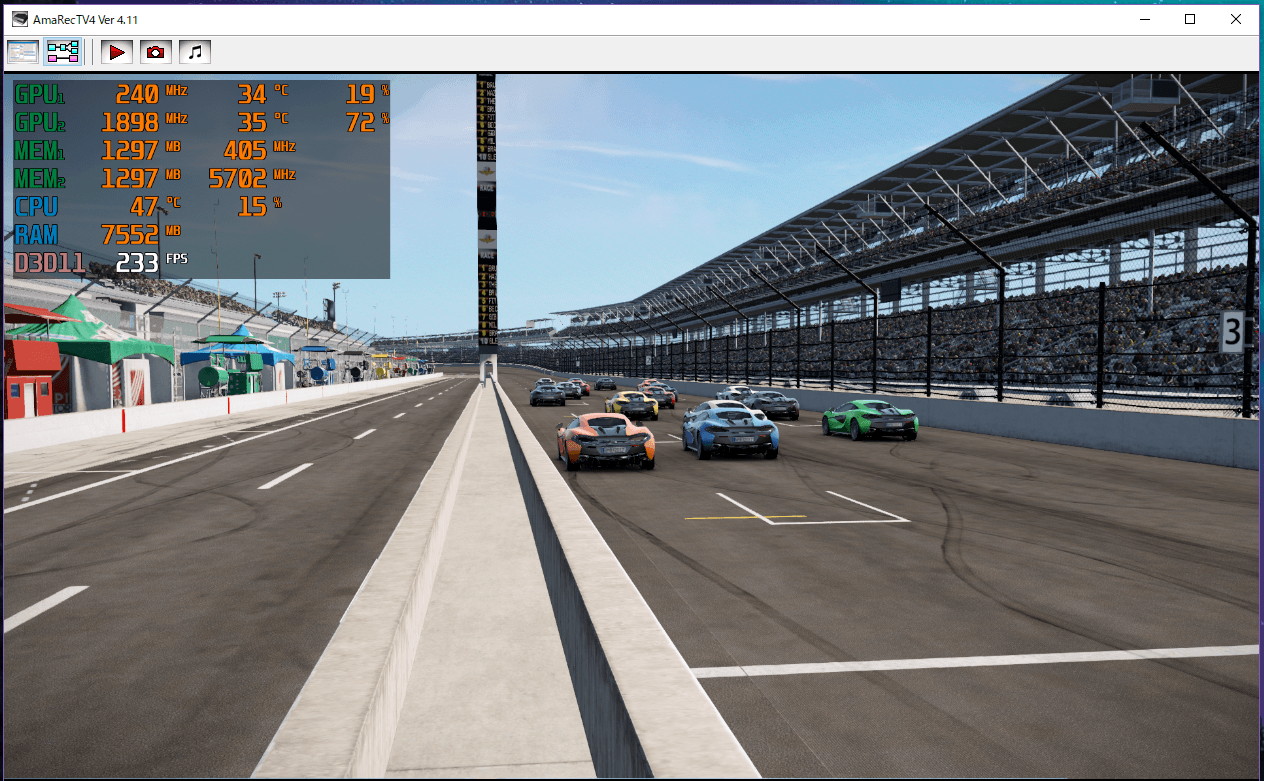This screenshot has width=1264, height=781.
Task: Close the AmaRecTV4 window
Action: (1236, 19)
